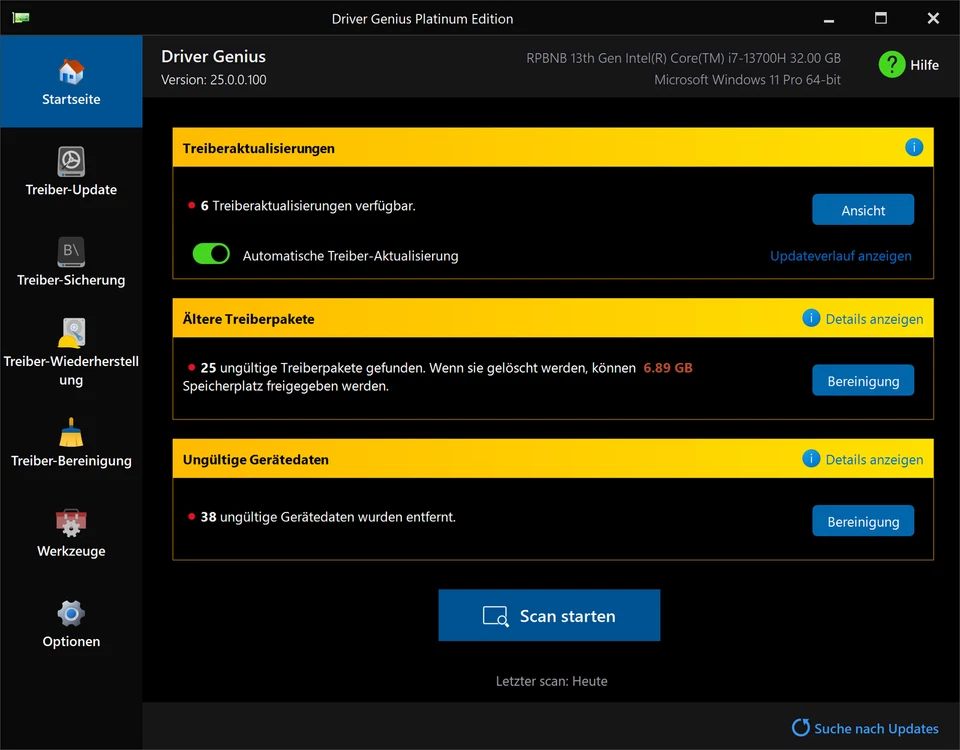Click the Driver Genius icon in the title bar
The image size is (960, 750).
pos(20,17)
